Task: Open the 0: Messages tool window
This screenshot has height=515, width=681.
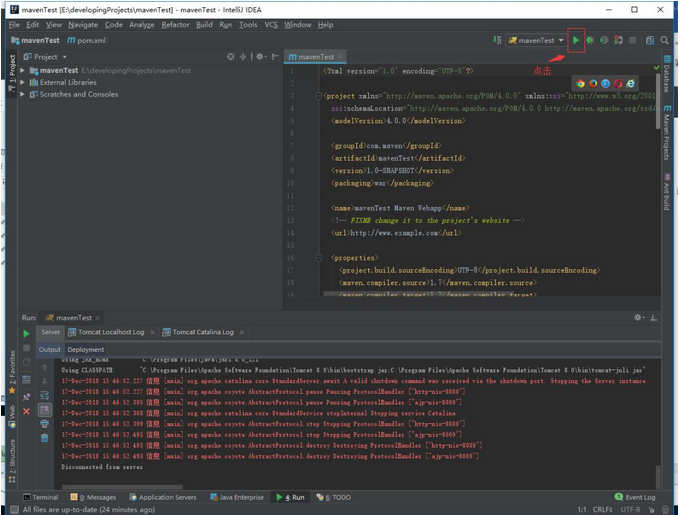Action: (x=93, y=497)
